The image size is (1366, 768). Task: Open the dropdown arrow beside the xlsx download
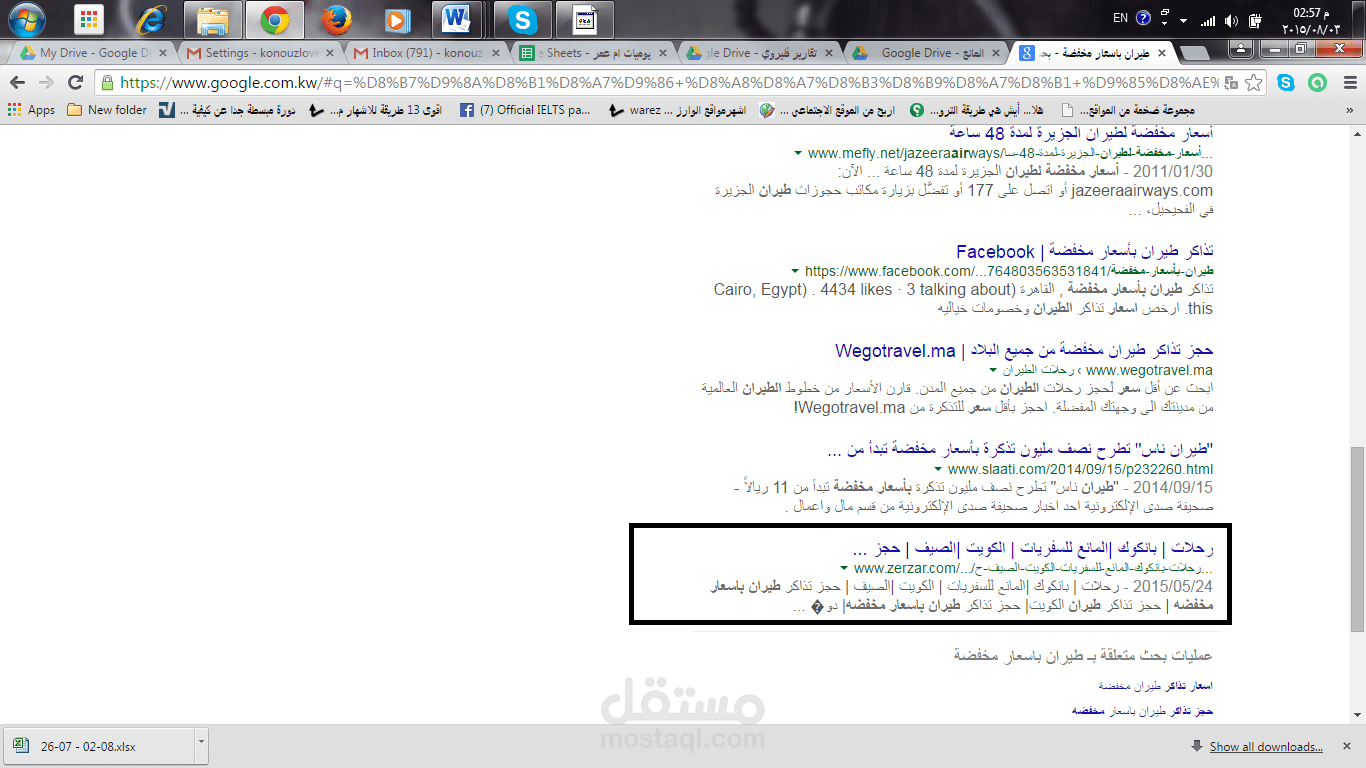(201, 746)
